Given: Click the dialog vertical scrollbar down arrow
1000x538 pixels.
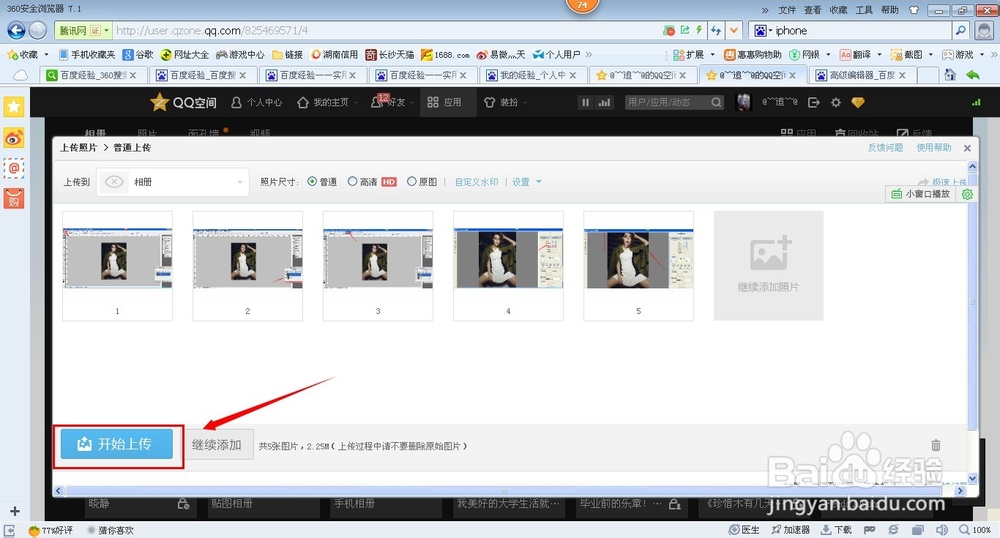Looking at the screenshot, I should tap(973, 478).
